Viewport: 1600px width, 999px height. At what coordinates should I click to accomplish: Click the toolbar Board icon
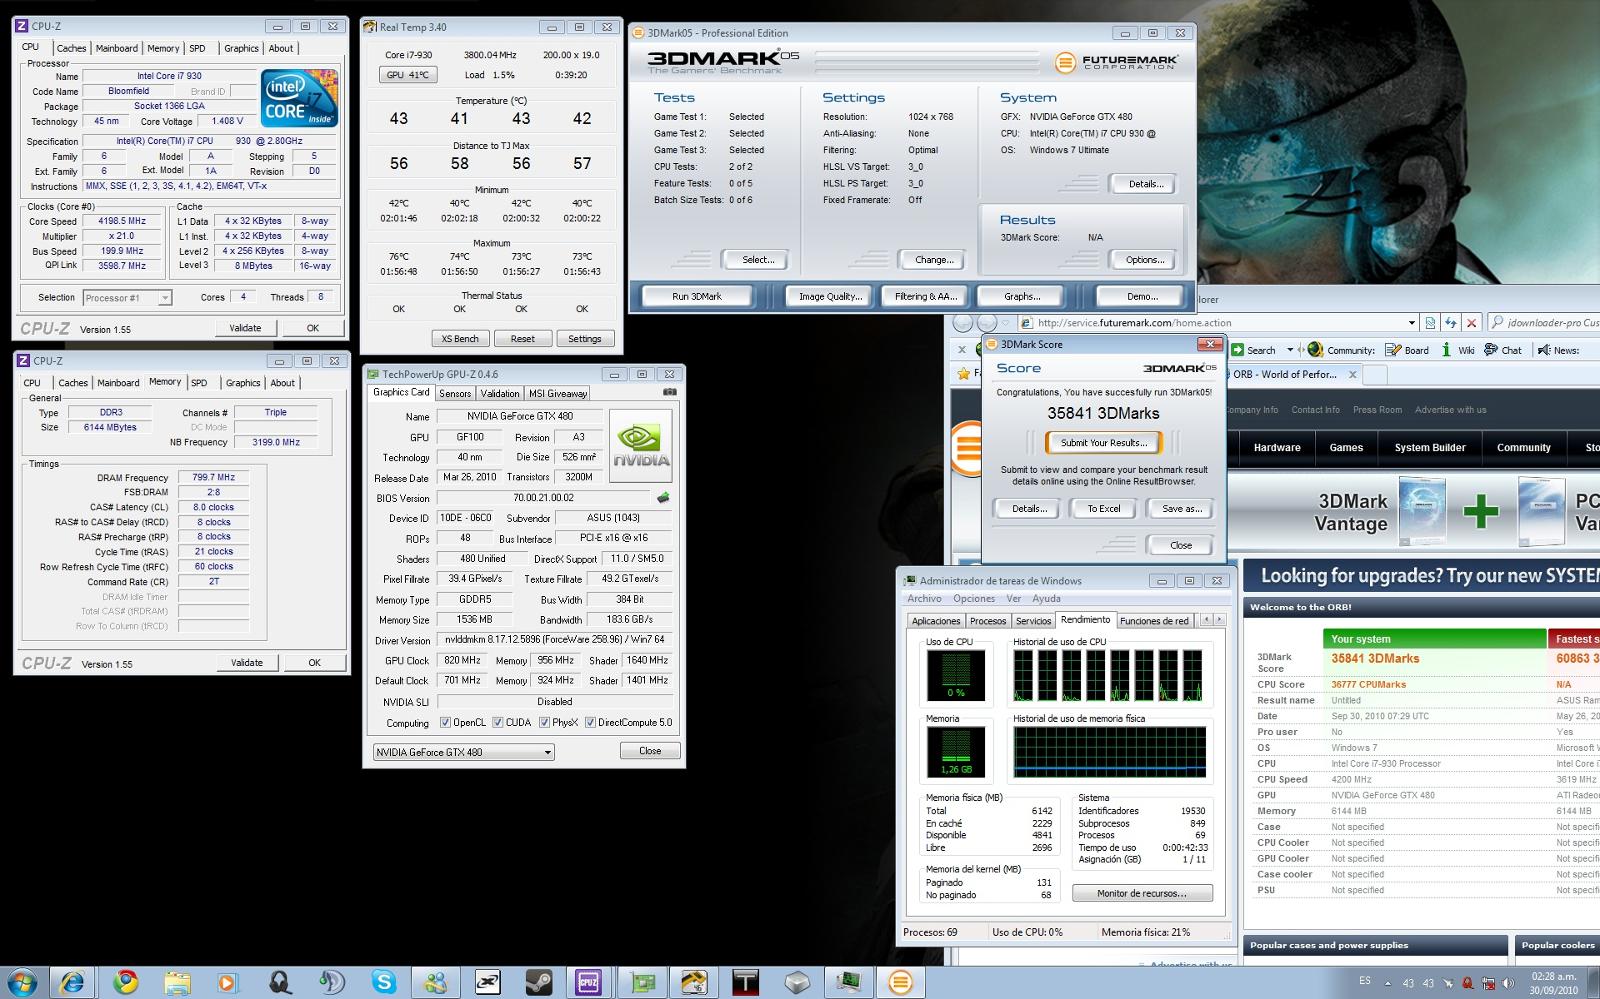pos(1393,350)
